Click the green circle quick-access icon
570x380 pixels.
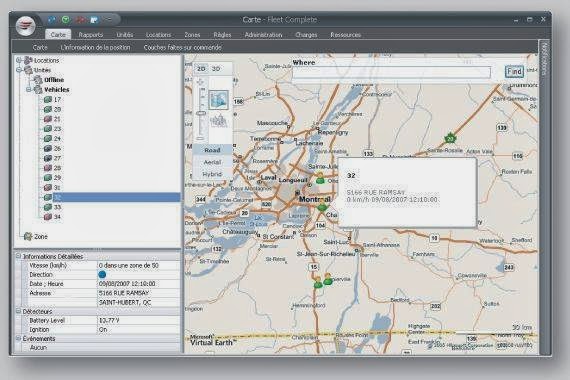65,20
